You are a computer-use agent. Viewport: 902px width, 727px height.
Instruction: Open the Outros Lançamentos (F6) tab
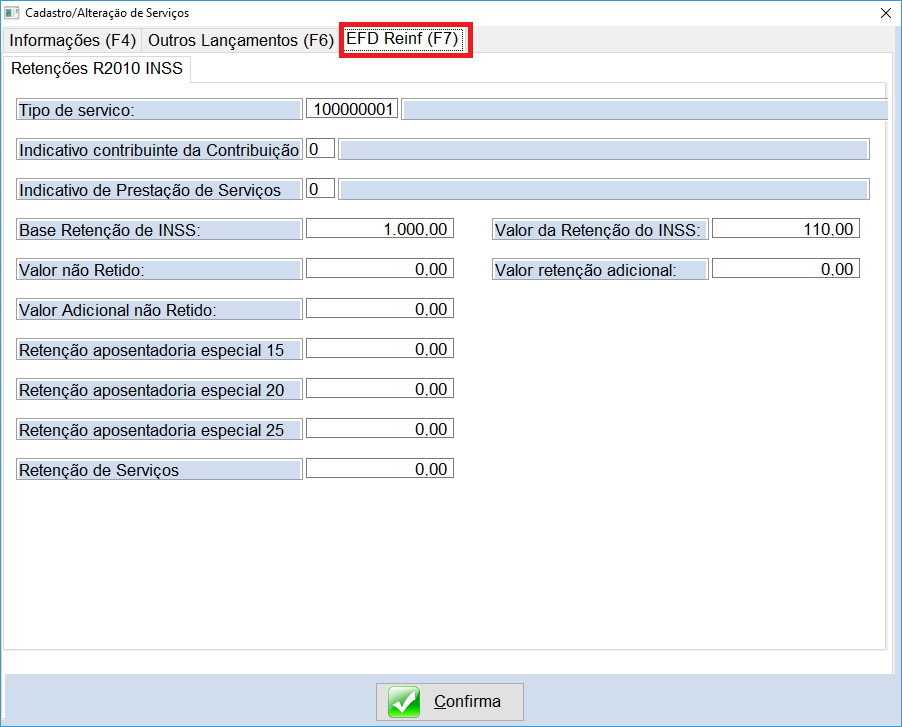240,41
